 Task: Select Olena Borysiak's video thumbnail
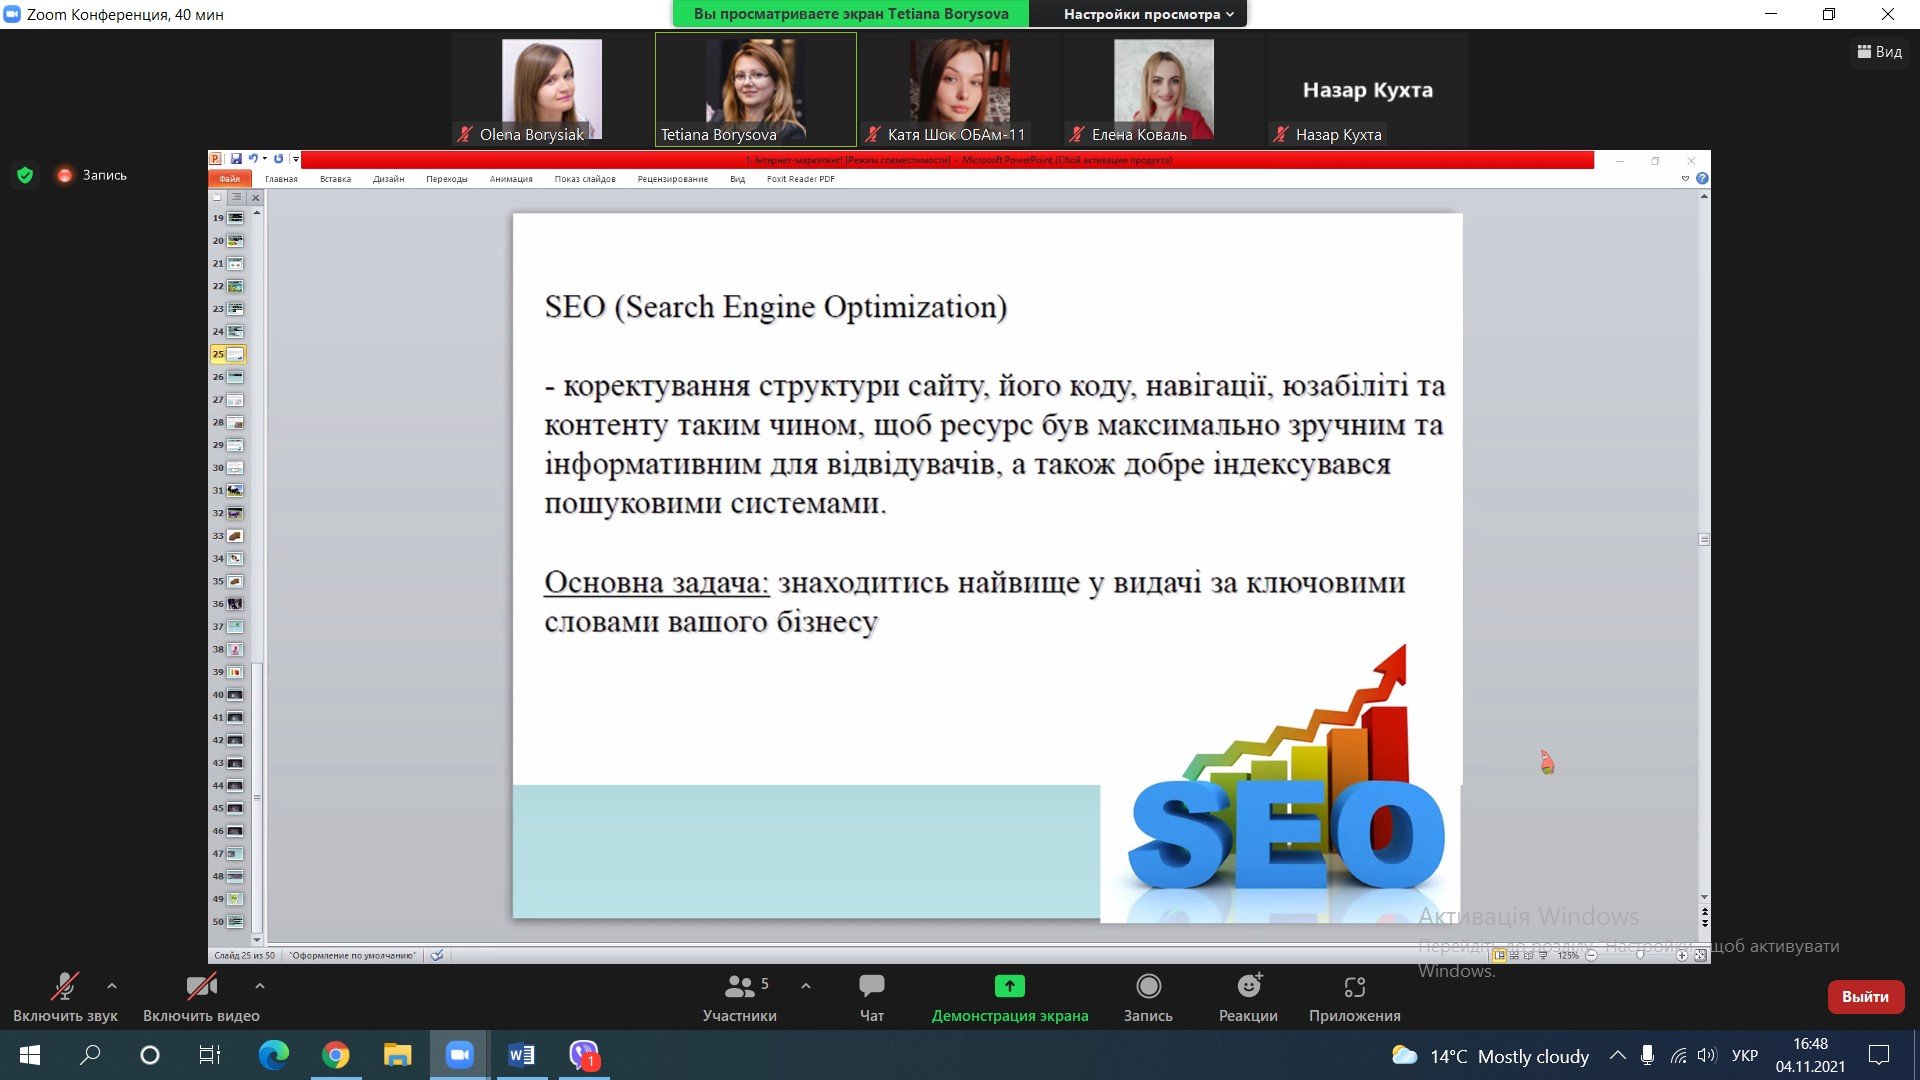tap(552, 90)
